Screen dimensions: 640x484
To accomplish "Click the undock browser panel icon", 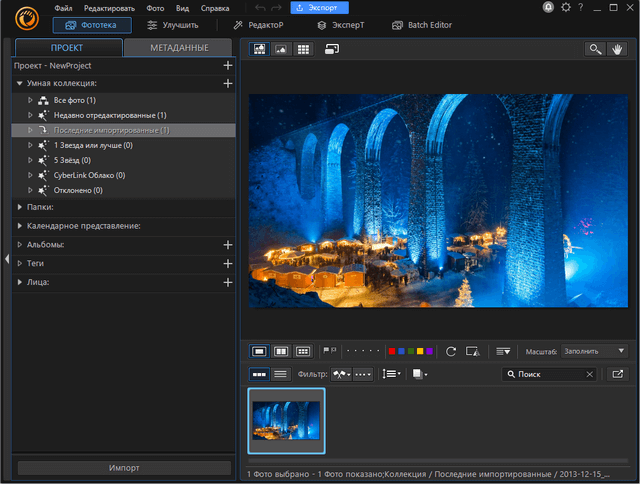I will click(x=618, y=374).
